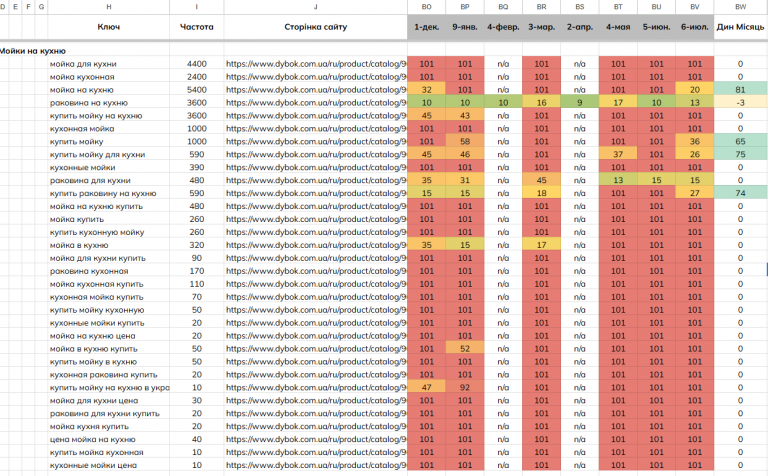Click position 27 in 6-июл. column
This screenshot has width=768, height=476.
click(695, 193)
